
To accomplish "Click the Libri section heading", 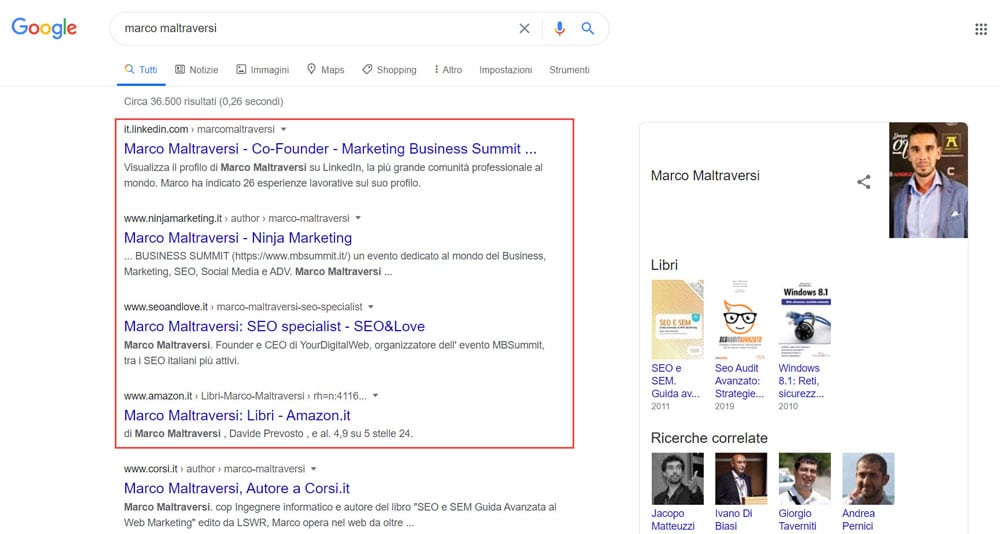I will pyautogui.click(x=664, y=265).
